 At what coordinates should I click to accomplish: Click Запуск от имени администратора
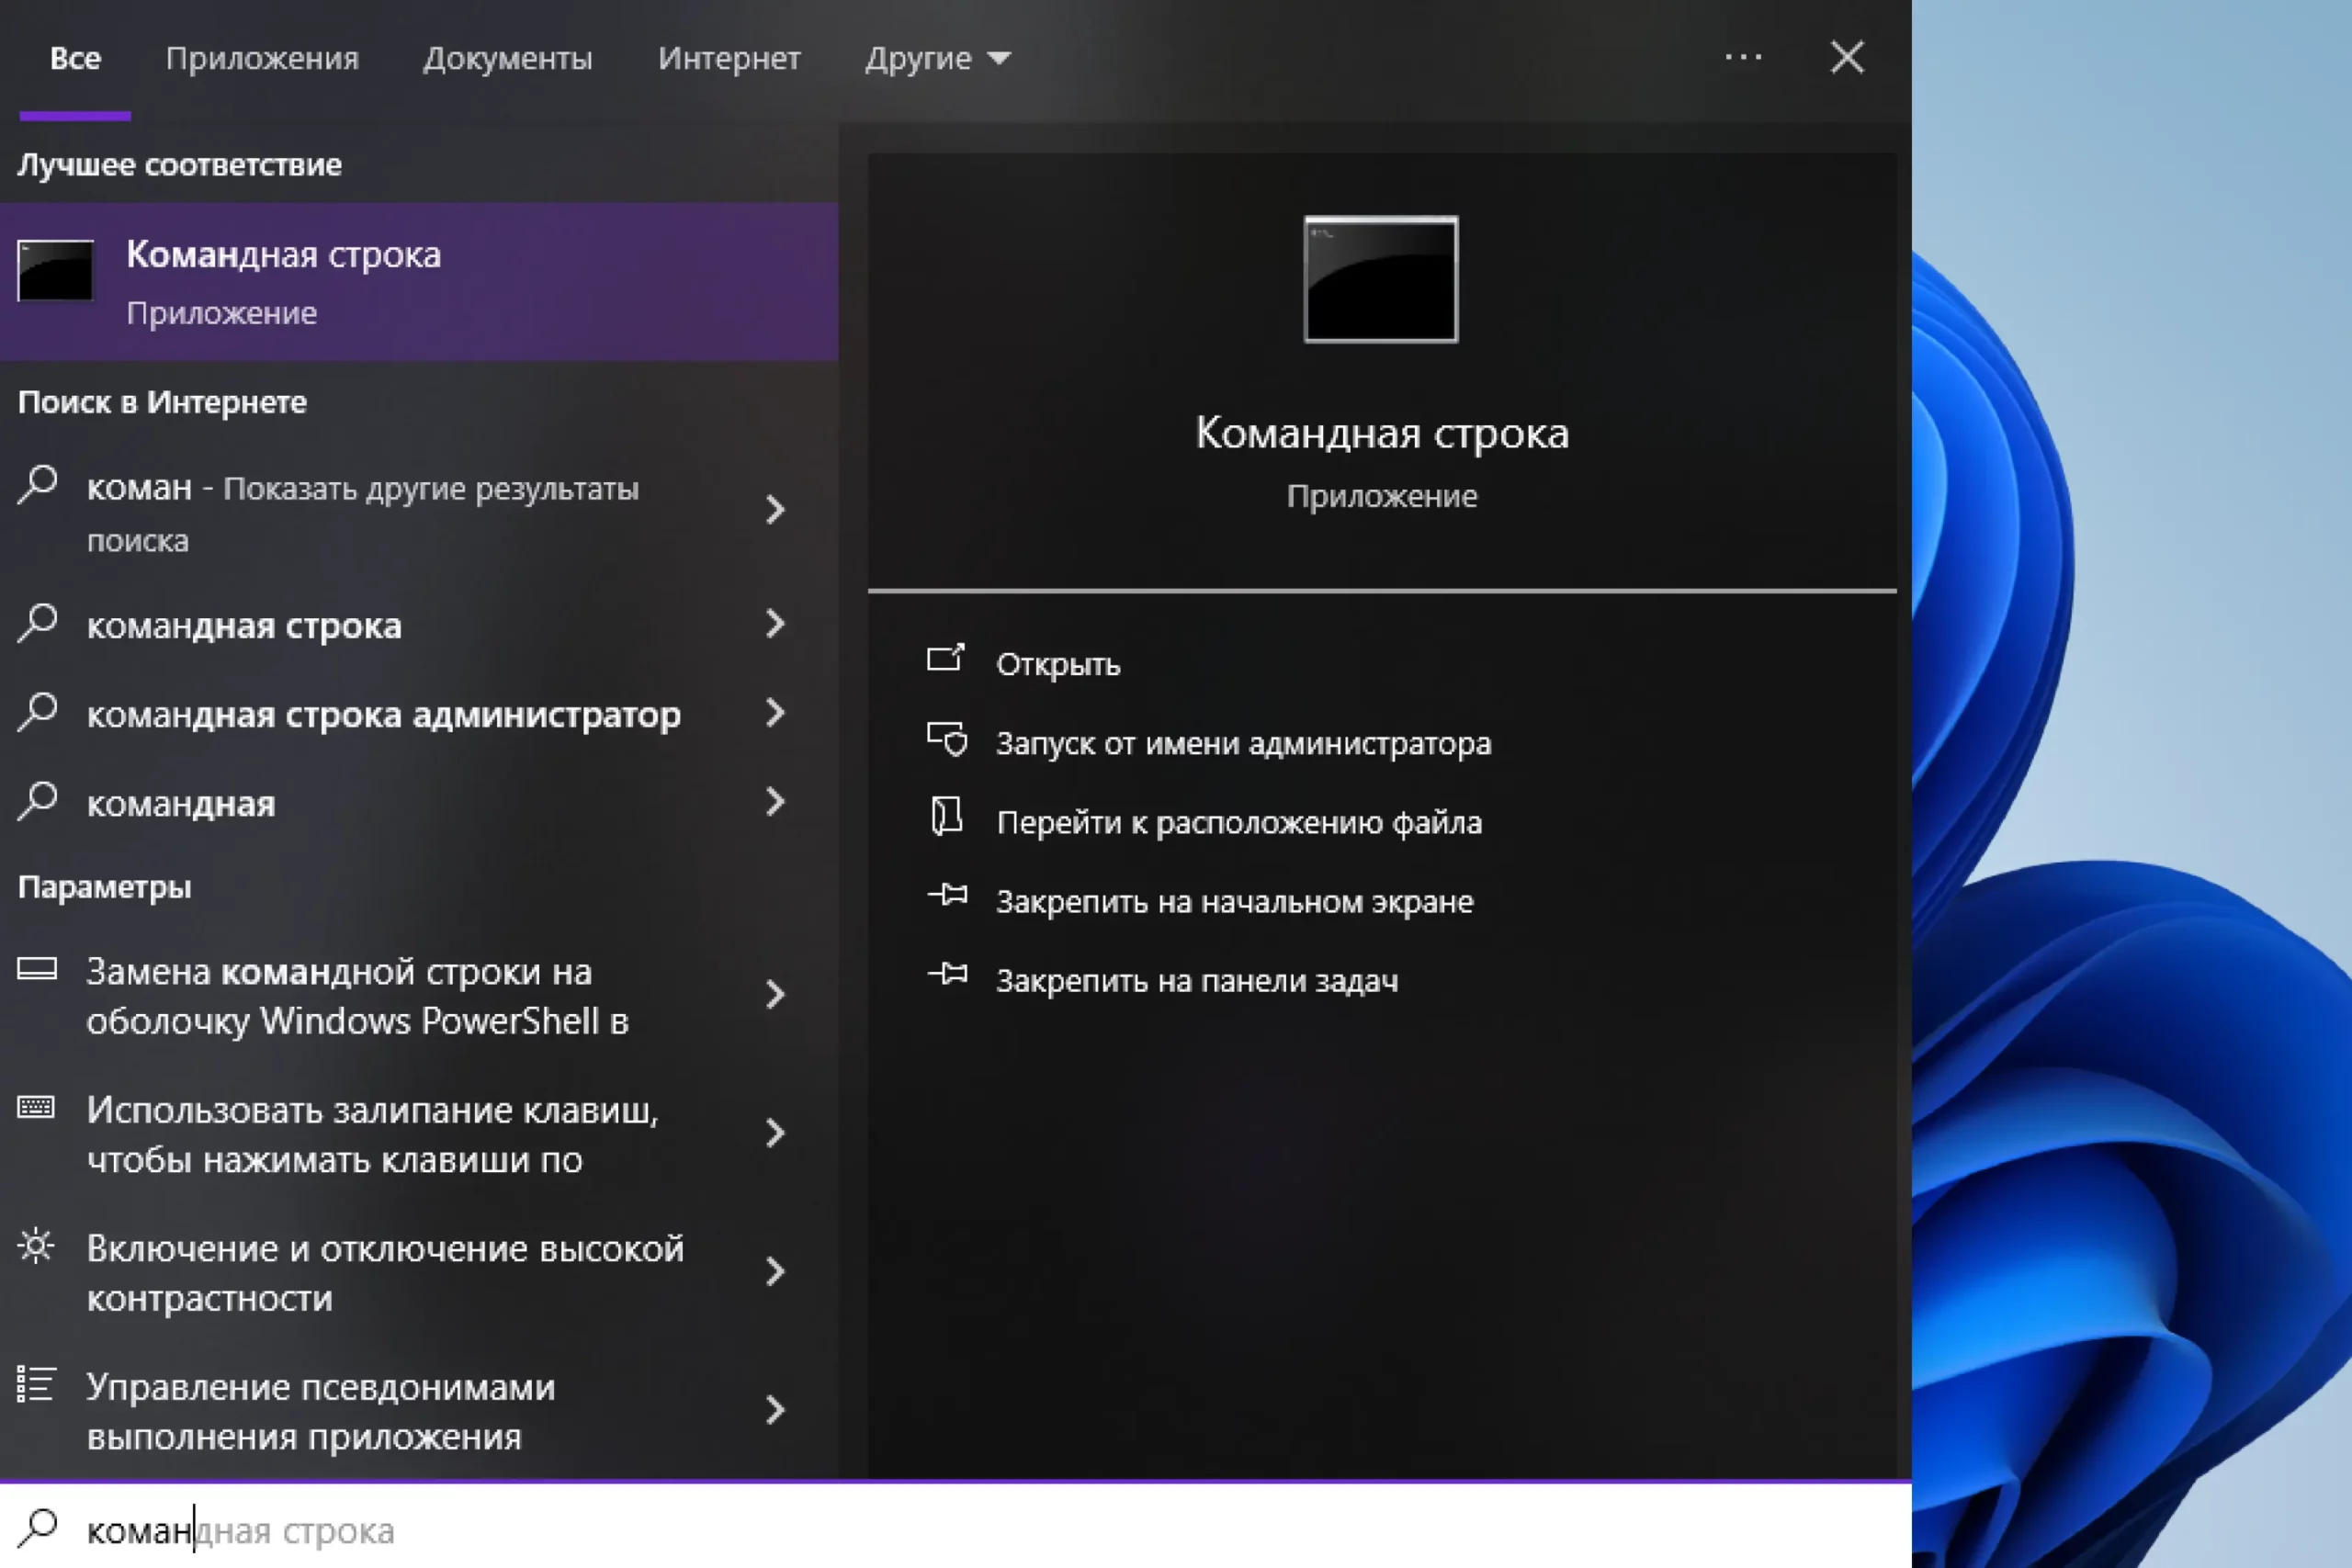(1243, 744)
